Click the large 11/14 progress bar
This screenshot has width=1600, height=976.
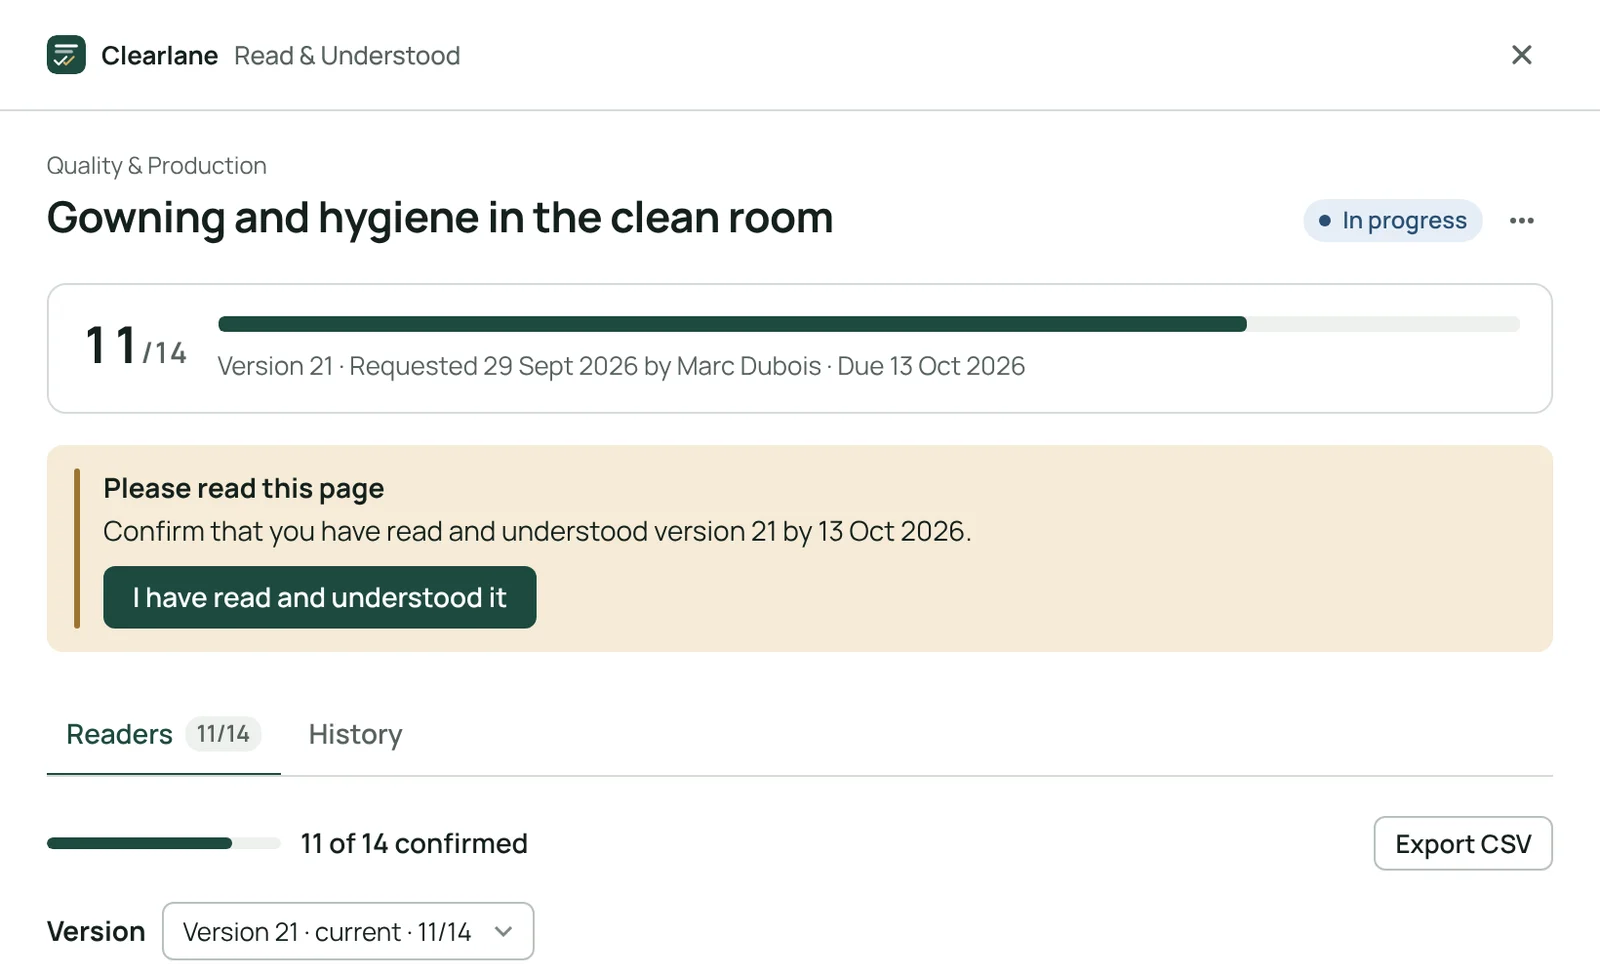868,324
